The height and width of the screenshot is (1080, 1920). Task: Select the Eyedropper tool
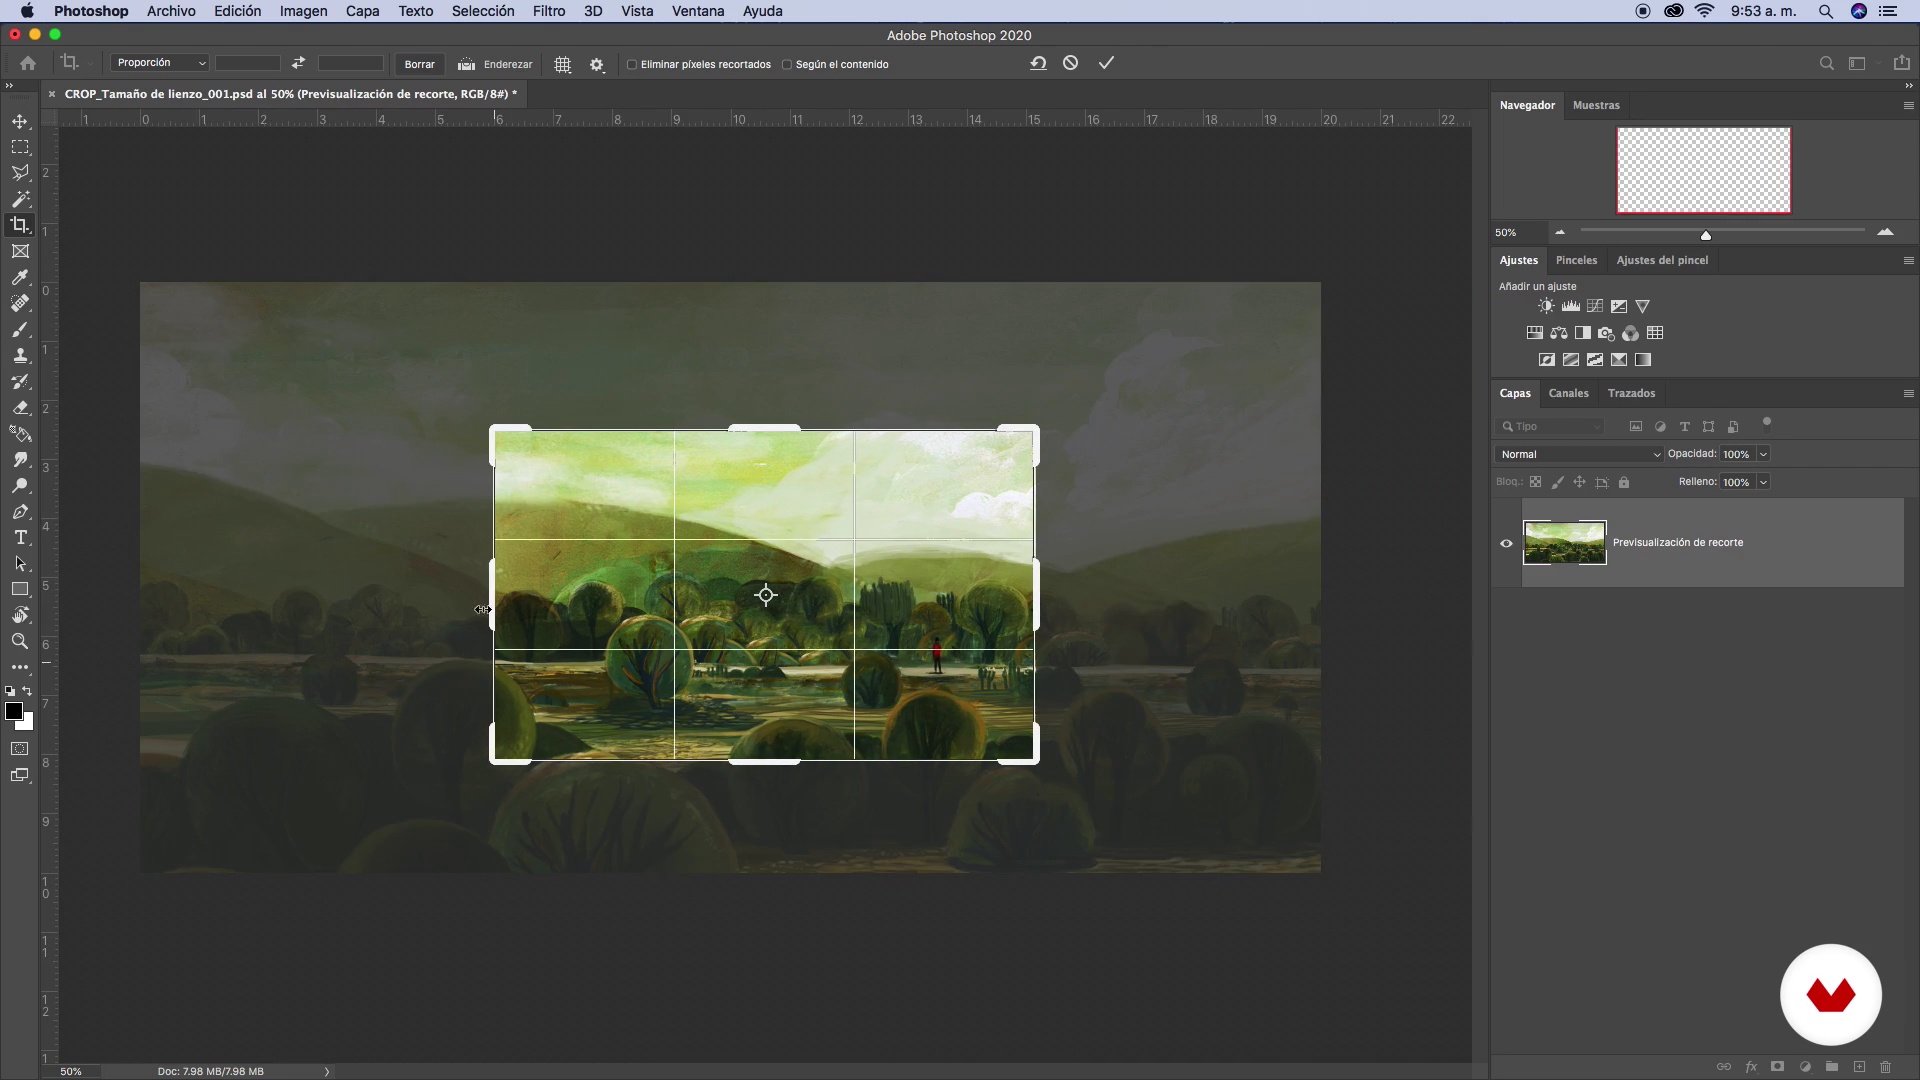20,277
